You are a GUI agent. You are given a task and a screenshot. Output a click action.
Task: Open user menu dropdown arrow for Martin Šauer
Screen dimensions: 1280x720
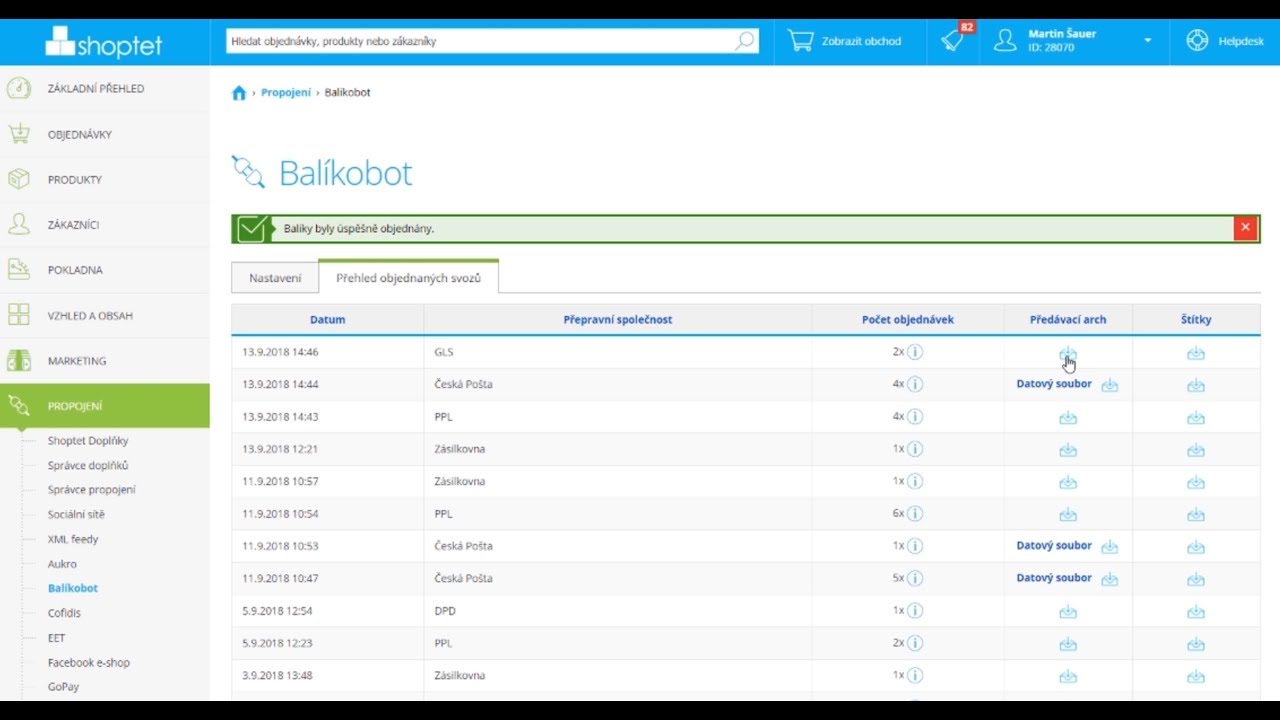[1148, 41]
